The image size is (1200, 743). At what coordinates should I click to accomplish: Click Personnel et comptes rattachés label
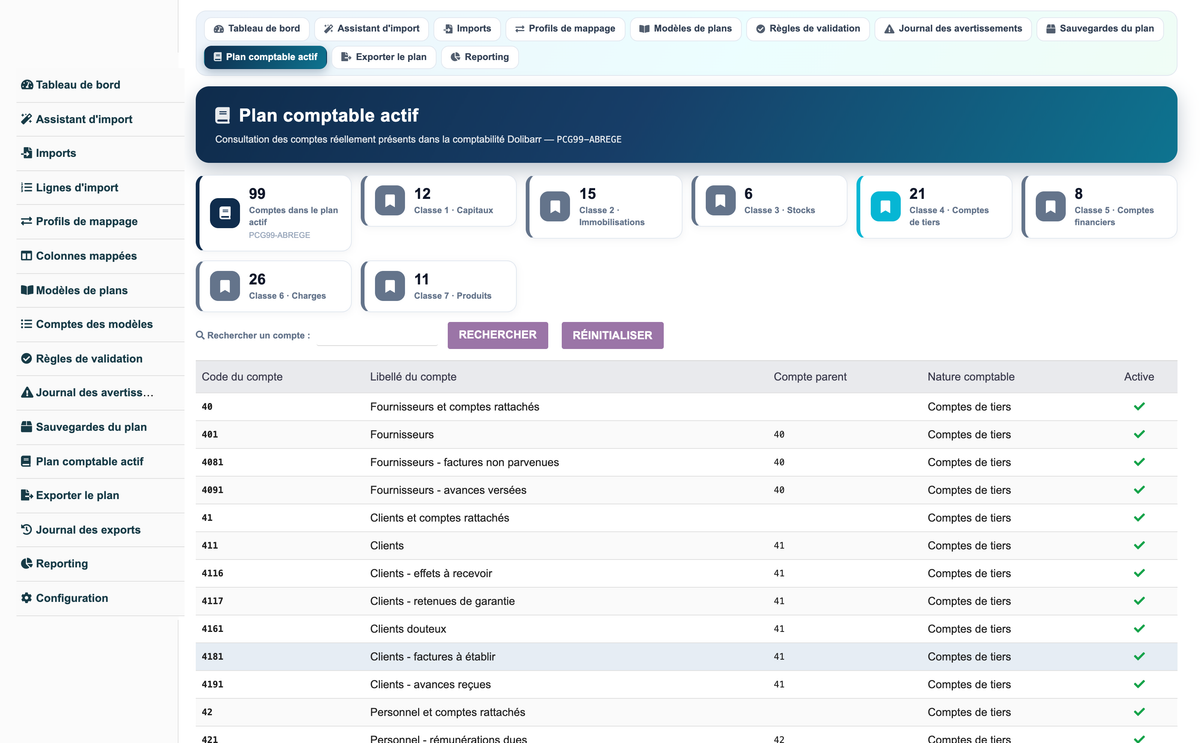coord(447,713)
